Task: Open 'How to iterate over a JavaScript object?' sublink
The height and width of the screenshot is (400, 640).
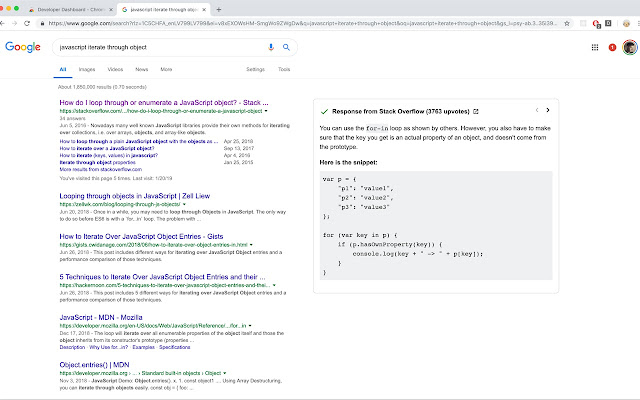Action: pos(107,148)
